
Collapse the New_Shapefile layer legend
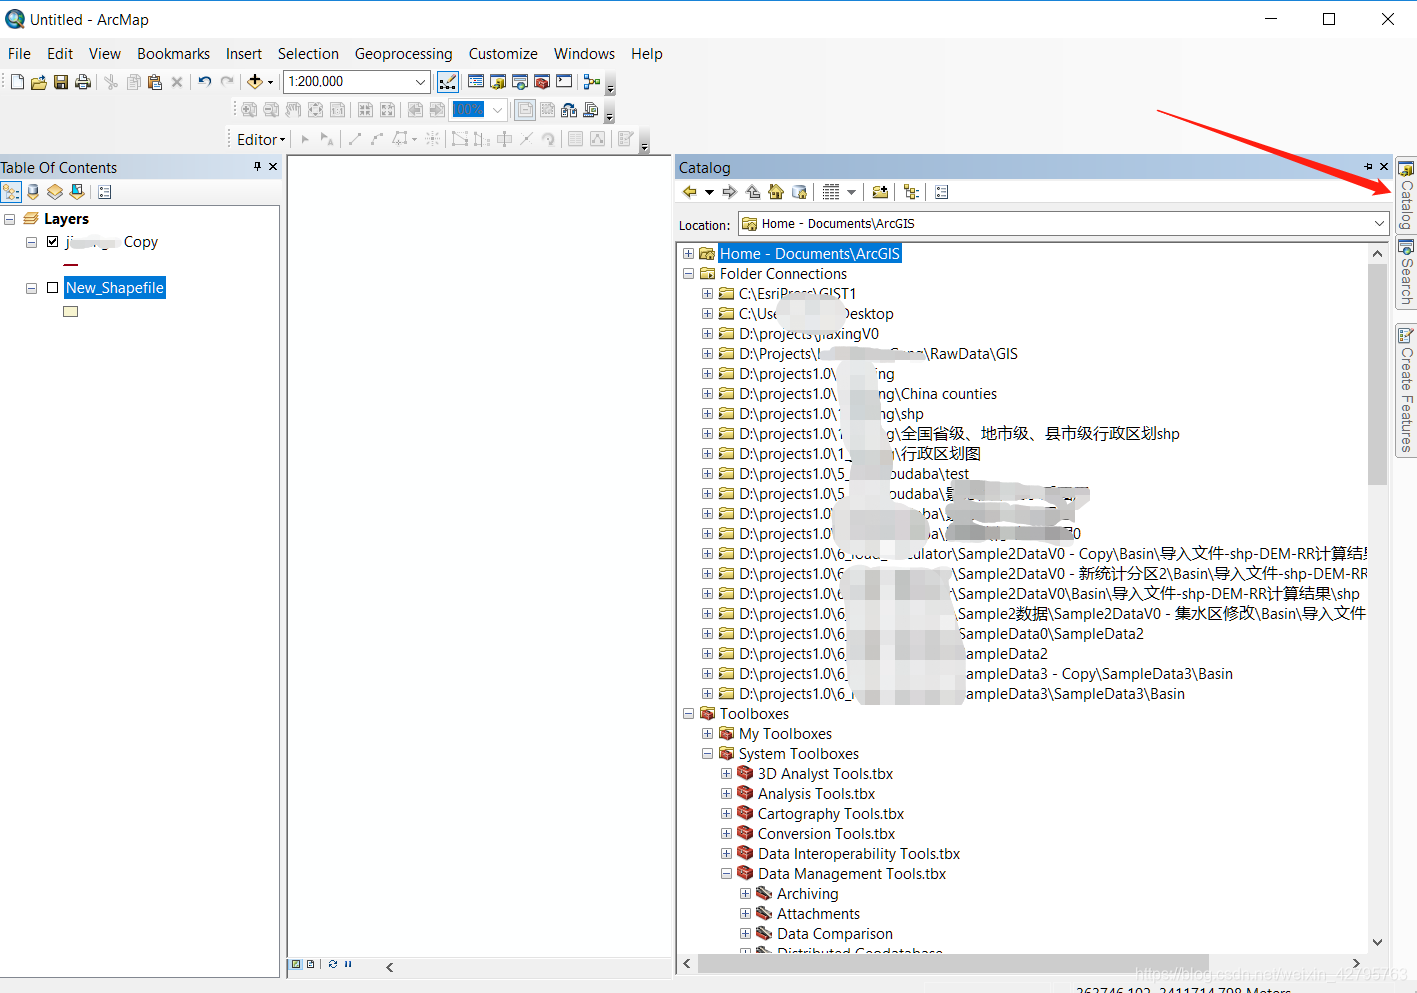[32, 288]
